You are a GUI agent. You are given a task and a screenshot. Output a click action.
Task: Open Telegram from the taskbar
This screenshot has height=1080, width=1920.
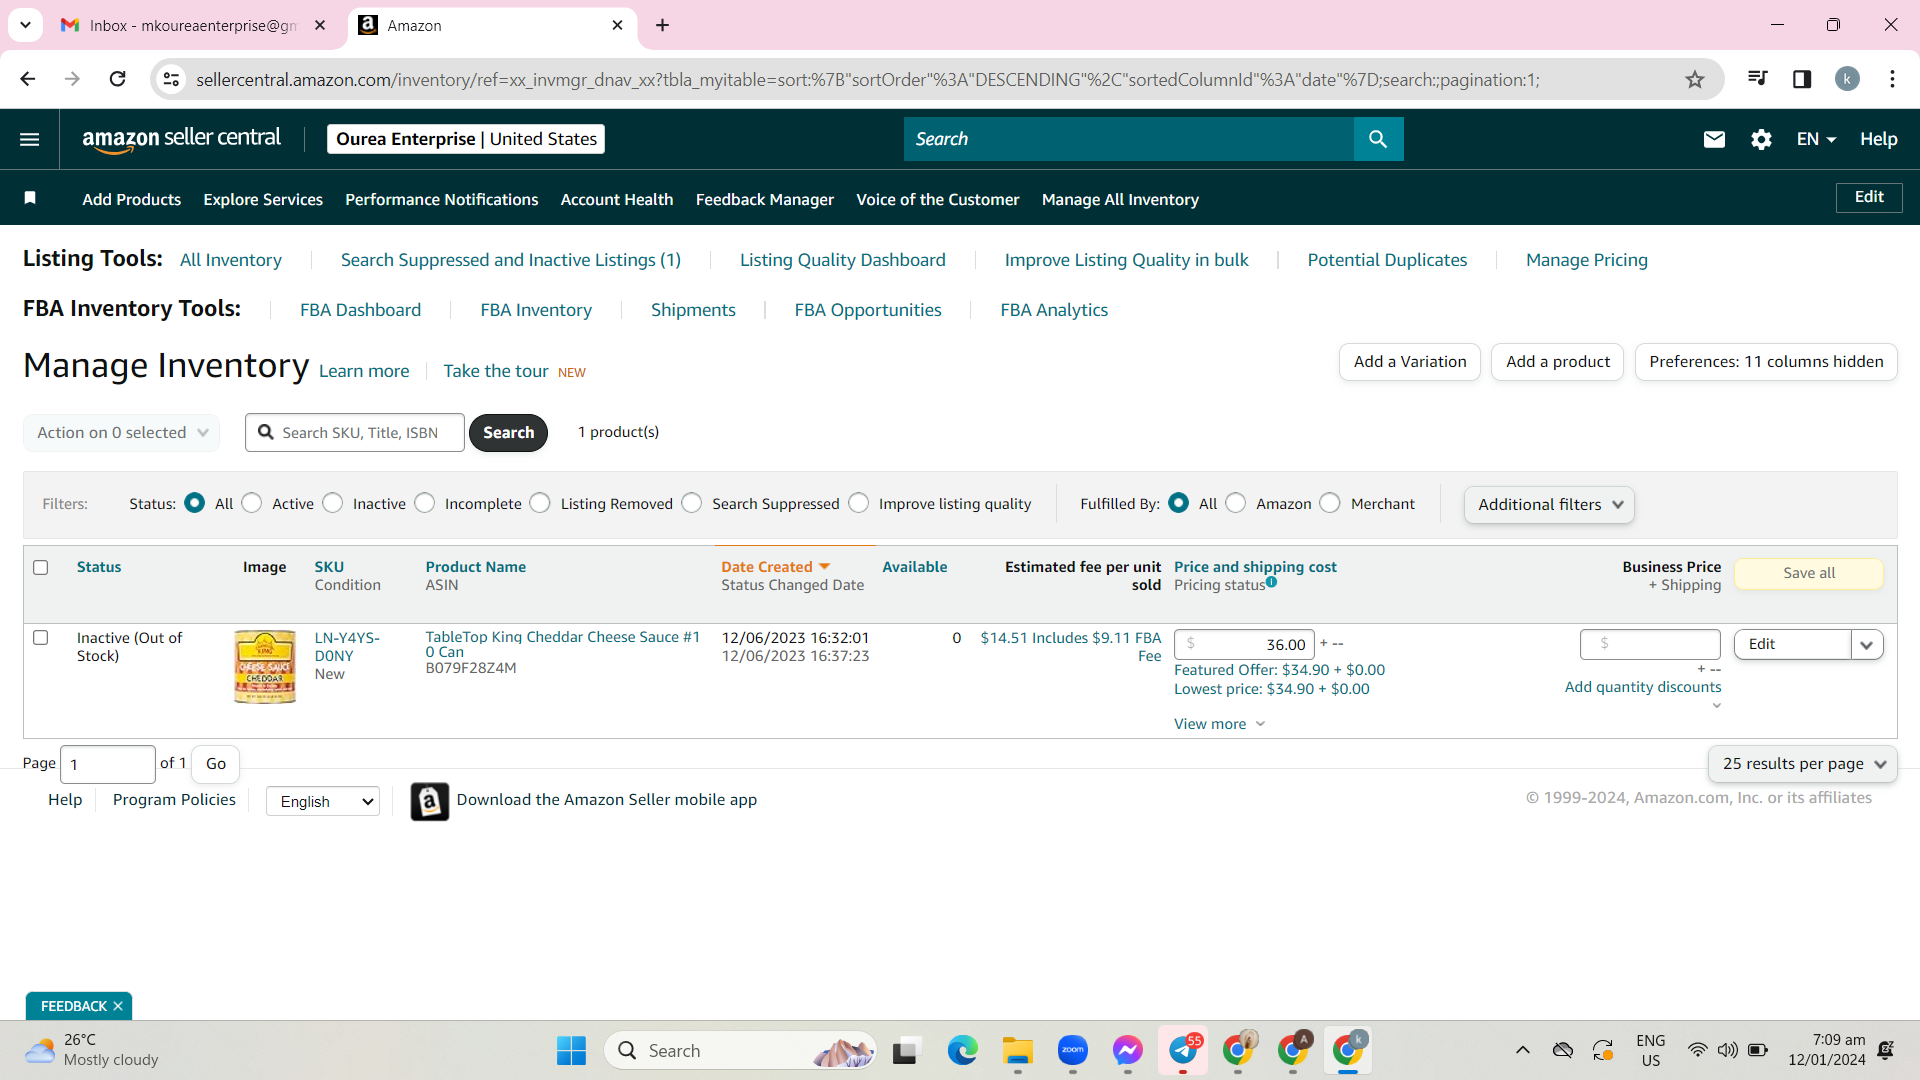pos(1183,1051)
